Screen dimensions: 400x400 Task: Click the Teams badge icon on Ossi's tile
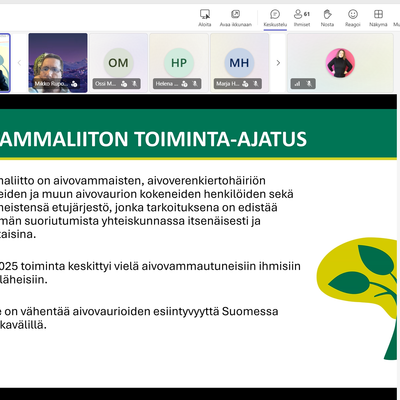pos(124,84)
